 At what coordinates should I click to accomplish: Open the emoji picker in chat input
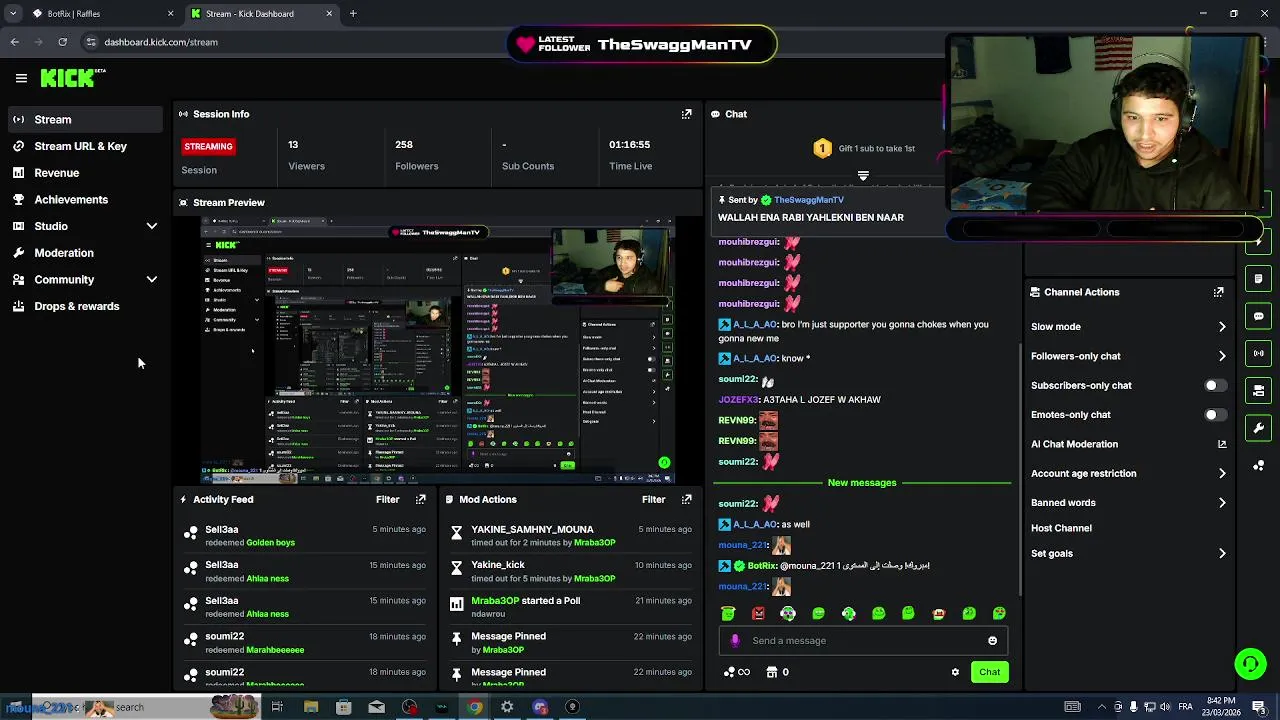(992, 641)
